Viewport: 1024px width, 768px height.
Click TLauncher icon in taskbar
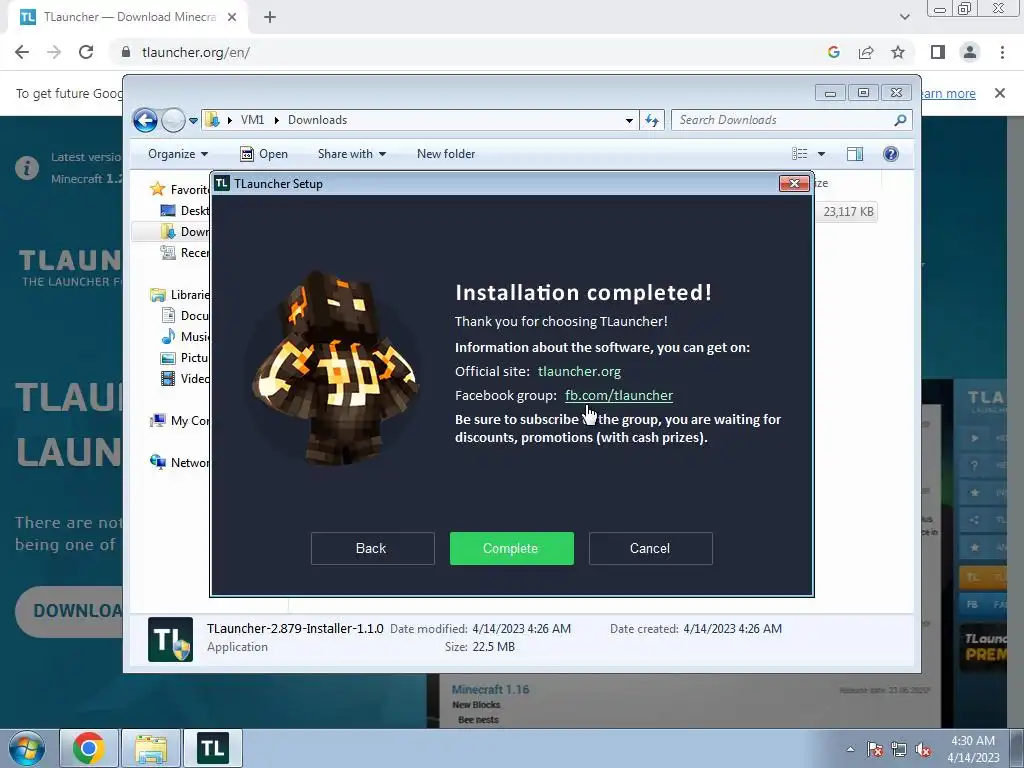click(x=213, y=748)
